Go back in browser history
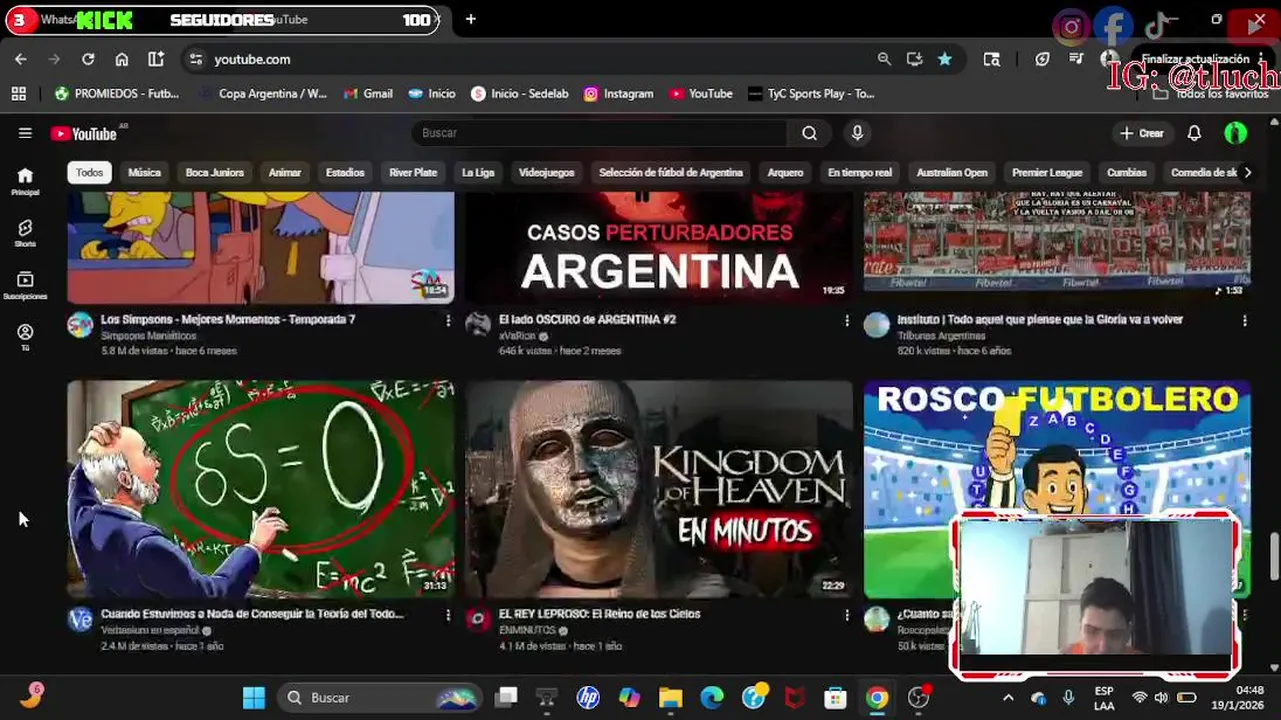 point(21,59)
